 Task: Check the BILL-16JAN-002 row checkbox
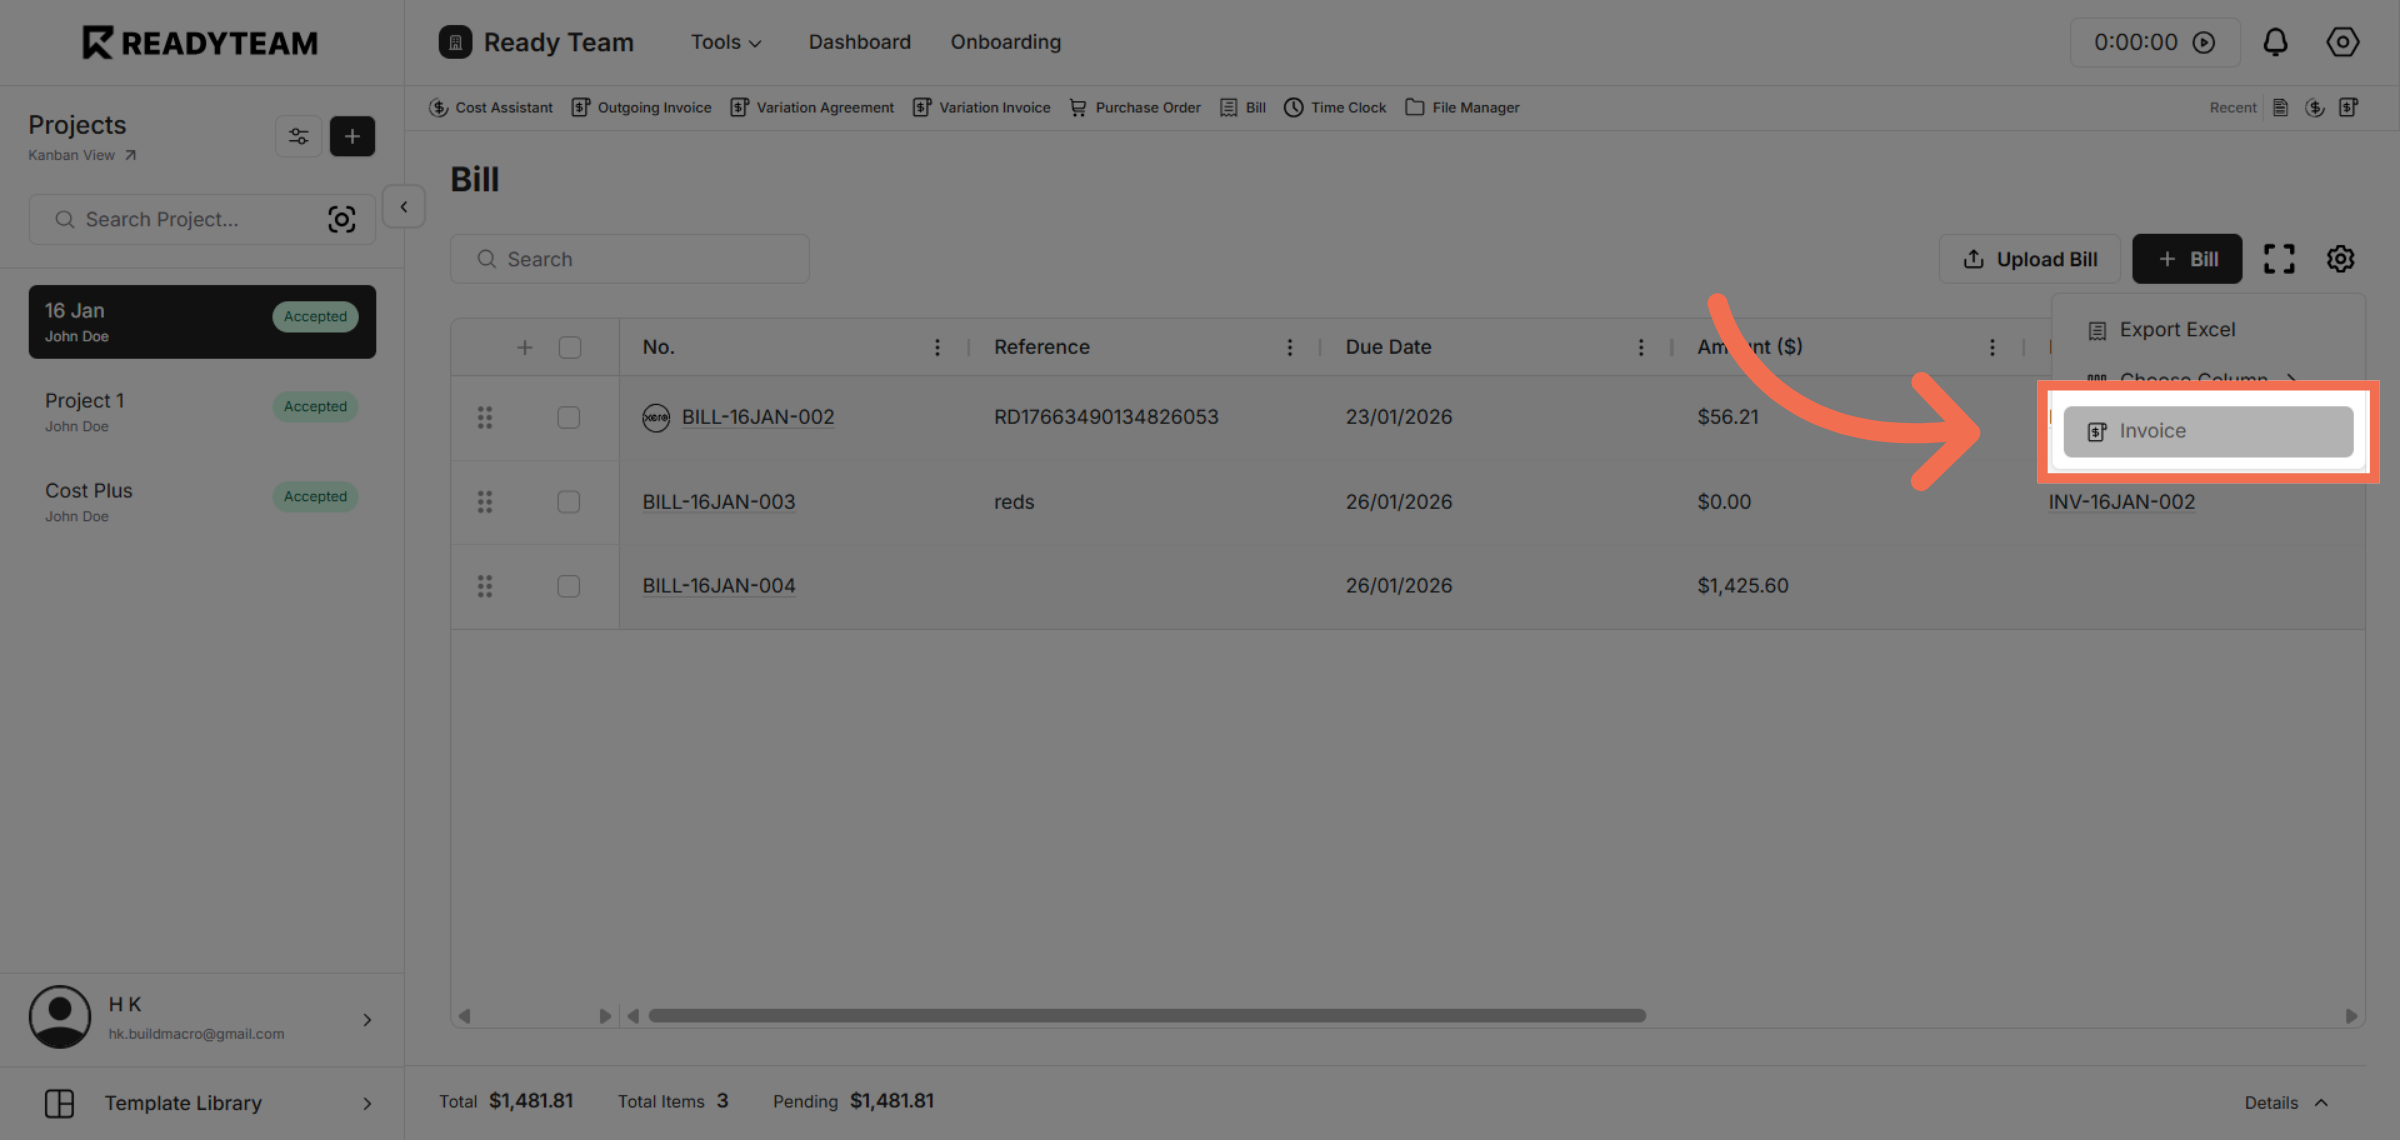(x=568, y=417)
